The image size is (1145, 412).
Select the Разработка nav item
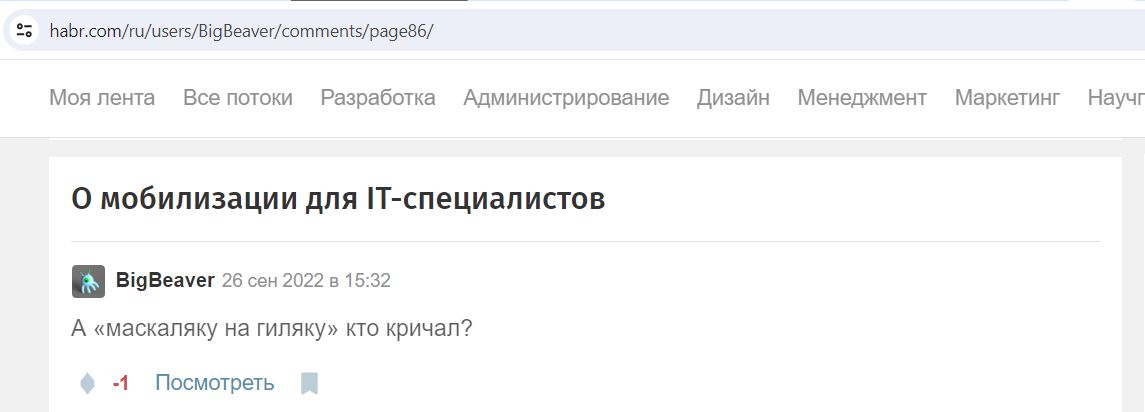[x=378, y=97]
